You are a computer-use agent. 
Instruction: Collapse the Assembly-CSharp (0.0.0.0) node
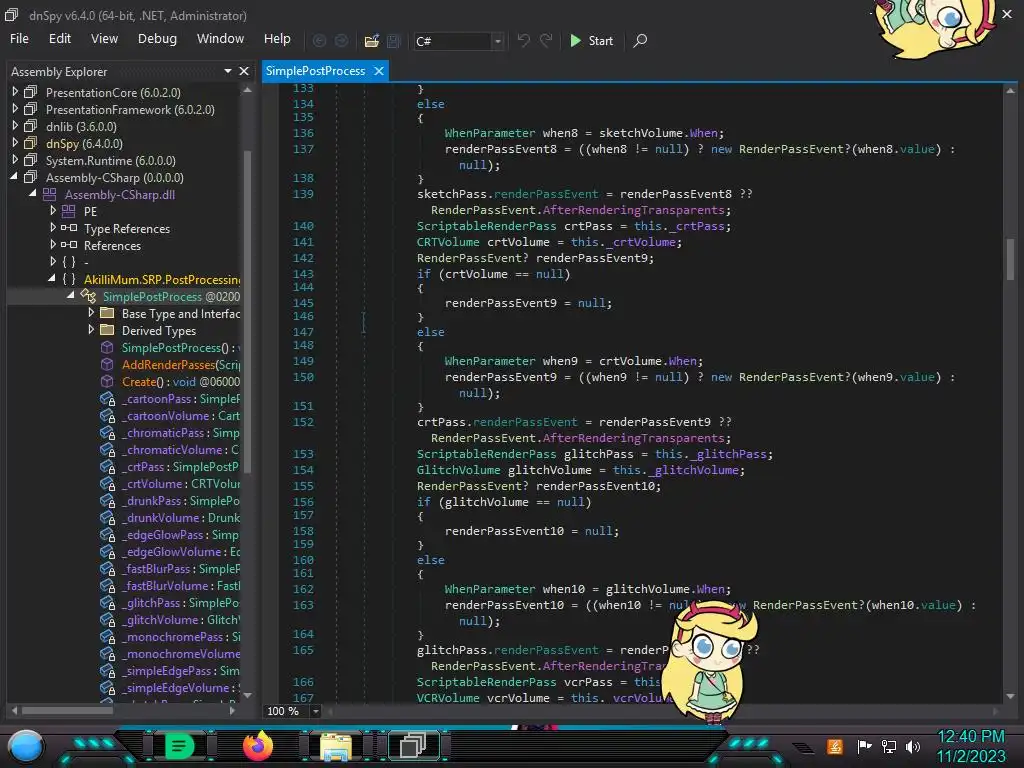pos(15,177)
